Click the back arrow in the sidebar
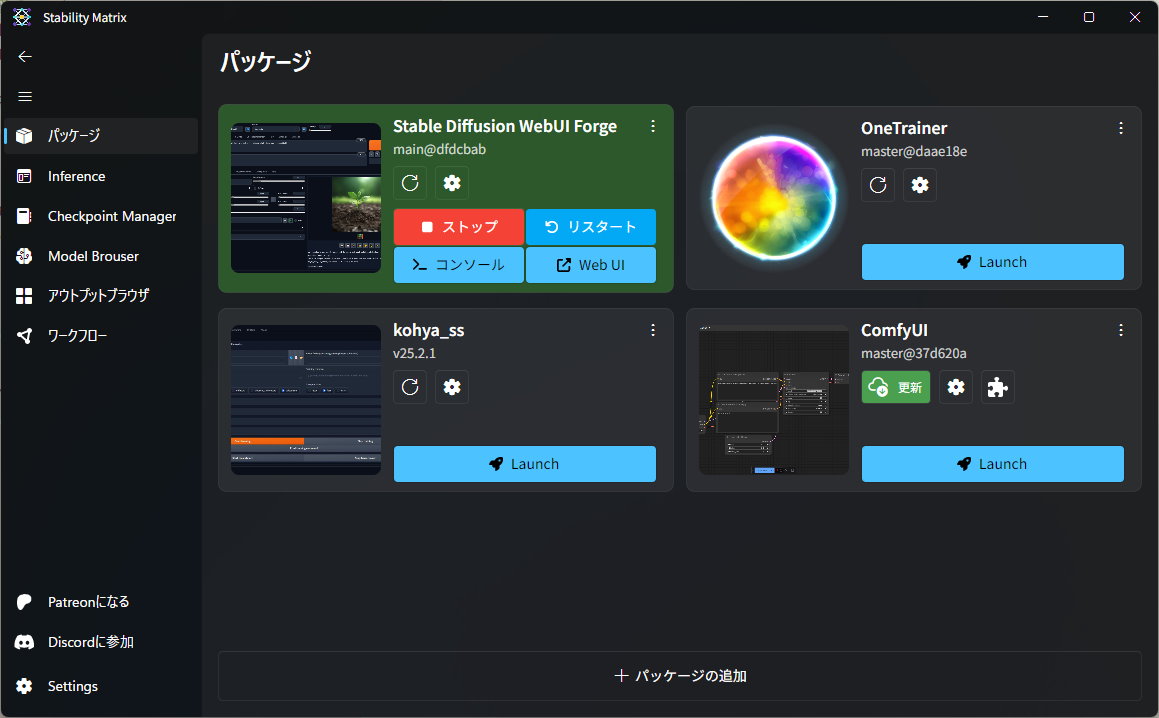 [x=25, y=57]
